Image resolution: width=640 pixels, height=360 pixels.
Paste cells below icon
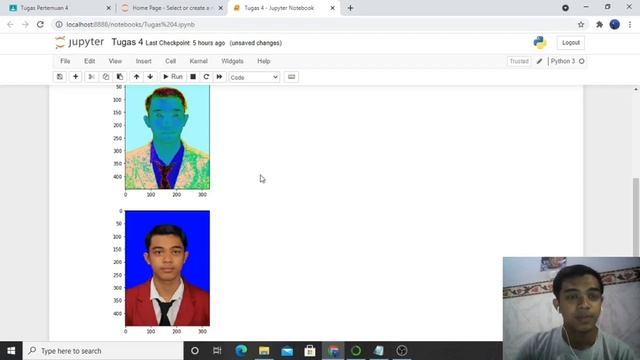(x=120, y=77)
